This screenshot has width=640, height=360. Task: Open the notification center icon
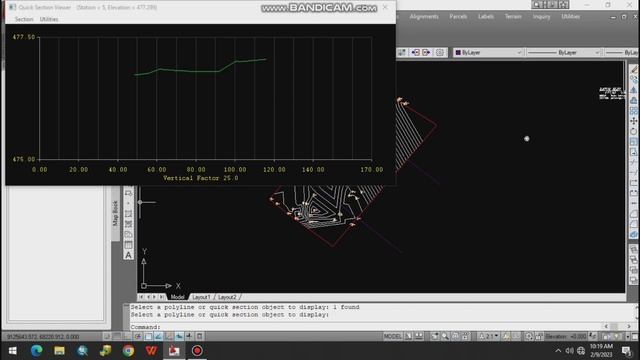(x=627, y=351)
